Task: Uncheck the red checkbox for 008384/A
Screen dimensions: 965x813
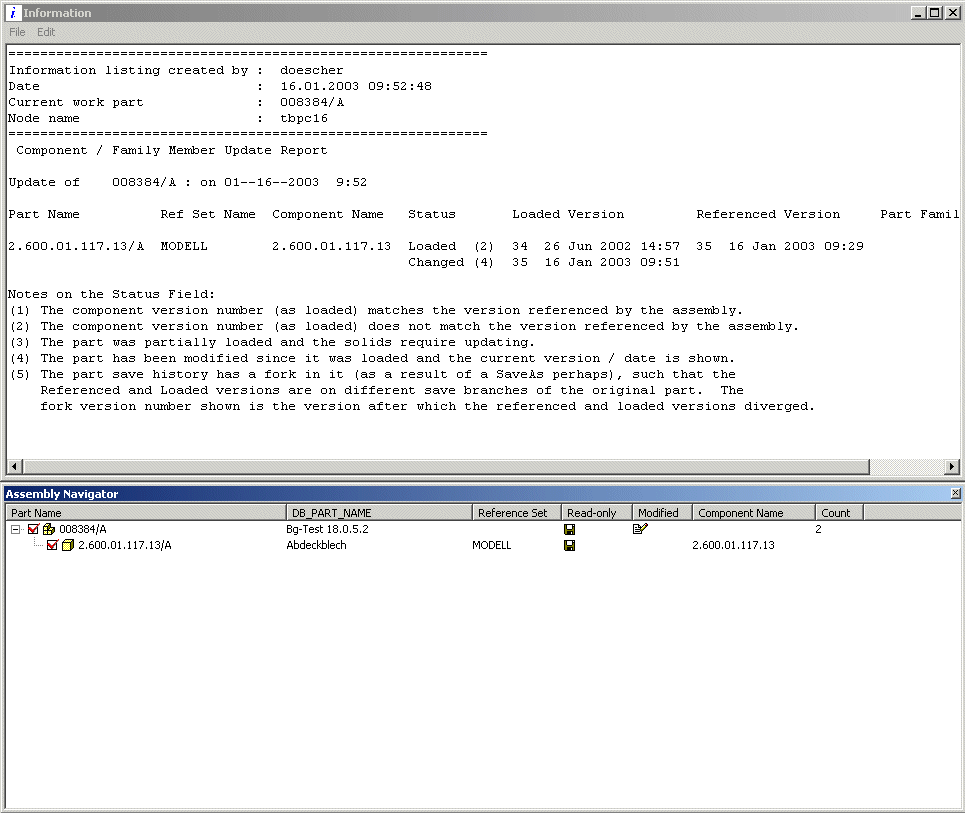Action: point(33,529)
